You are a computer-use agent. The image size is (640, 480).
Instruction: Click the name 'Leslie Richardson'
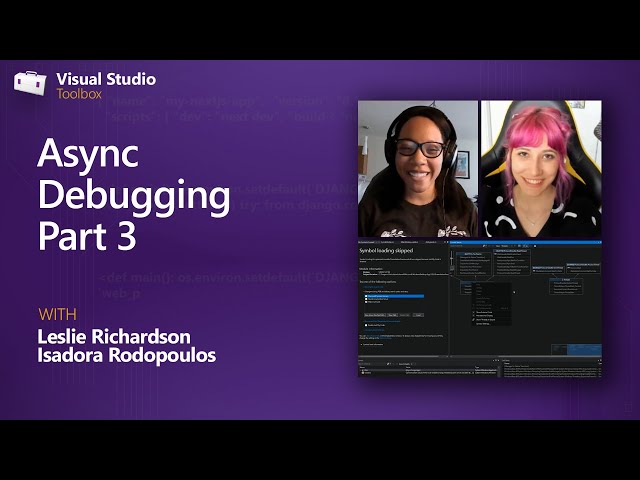(x=114, y=337)
